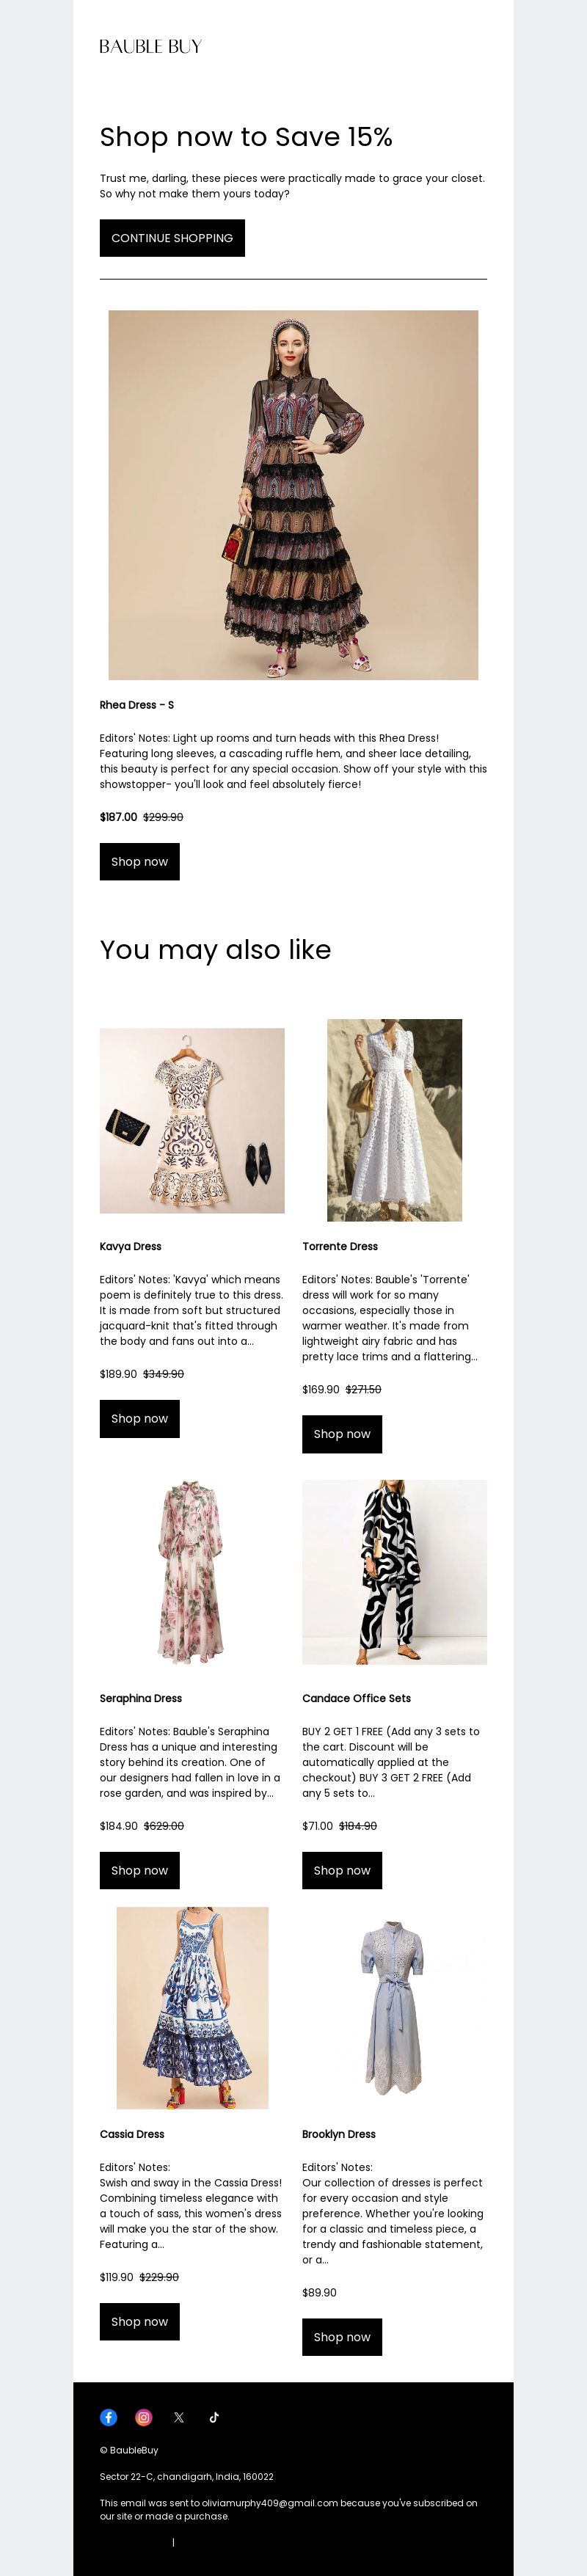The image size is (587, 2576).
Task: Shop now for the Rhea Dress
Action: [x=140, y=861]
